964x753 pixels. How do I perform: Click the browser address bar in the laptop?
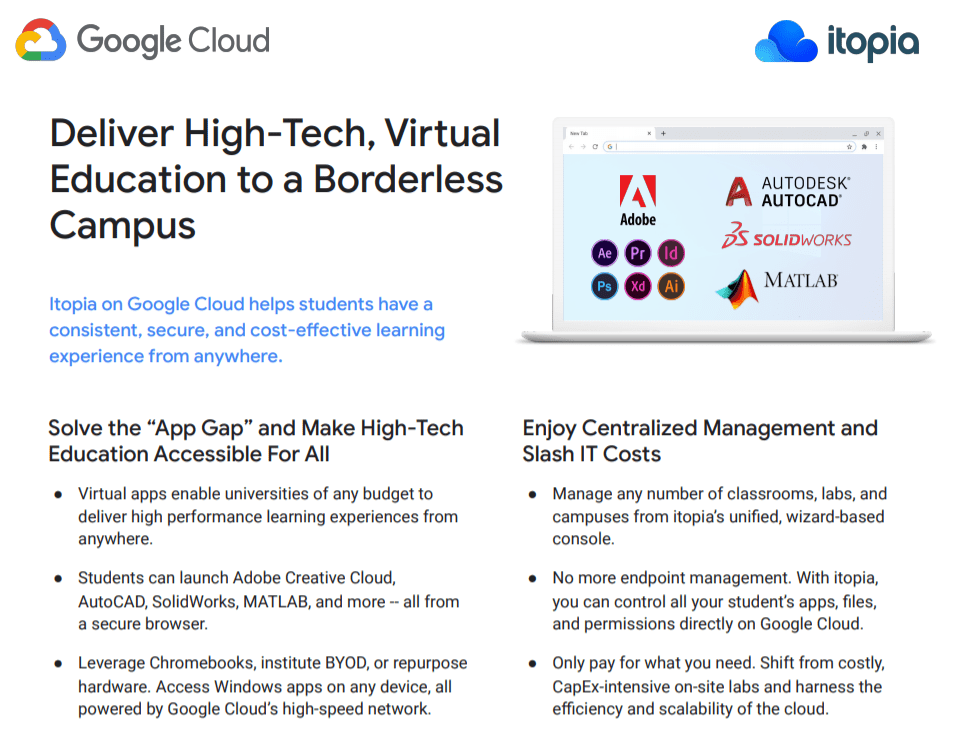pos(729,147)
